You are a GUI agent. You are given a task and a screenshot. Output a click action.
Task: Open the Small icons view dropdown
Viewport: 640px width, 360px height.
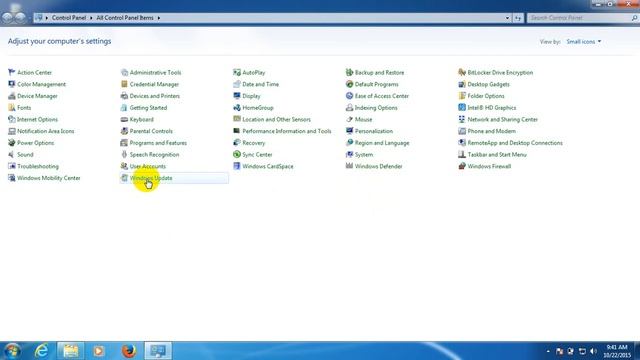584,42
